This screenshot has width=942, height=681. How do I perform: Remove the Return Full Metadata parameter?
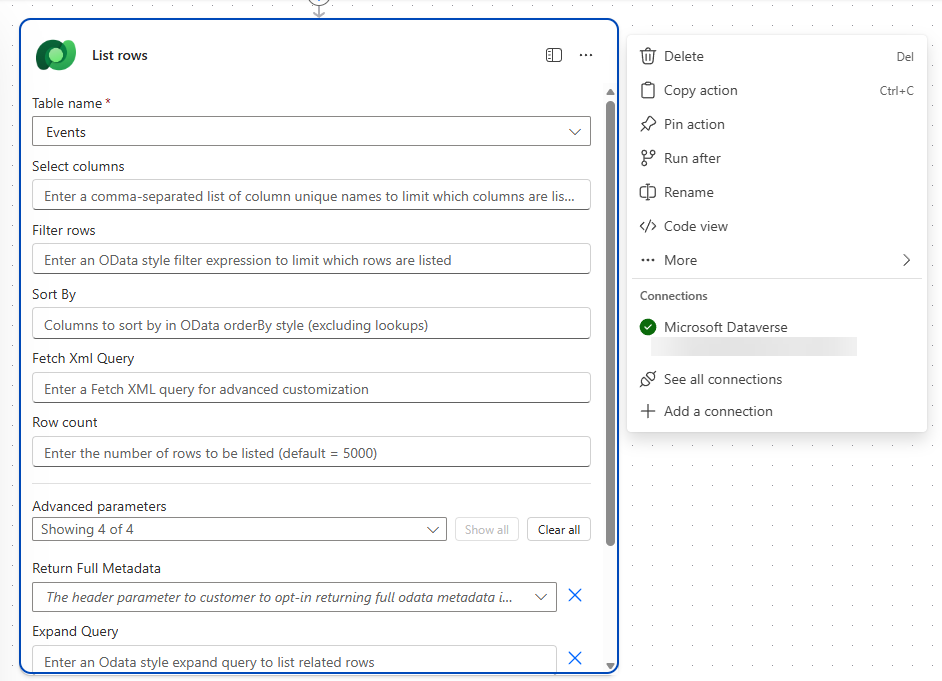(x=575, y=595)
